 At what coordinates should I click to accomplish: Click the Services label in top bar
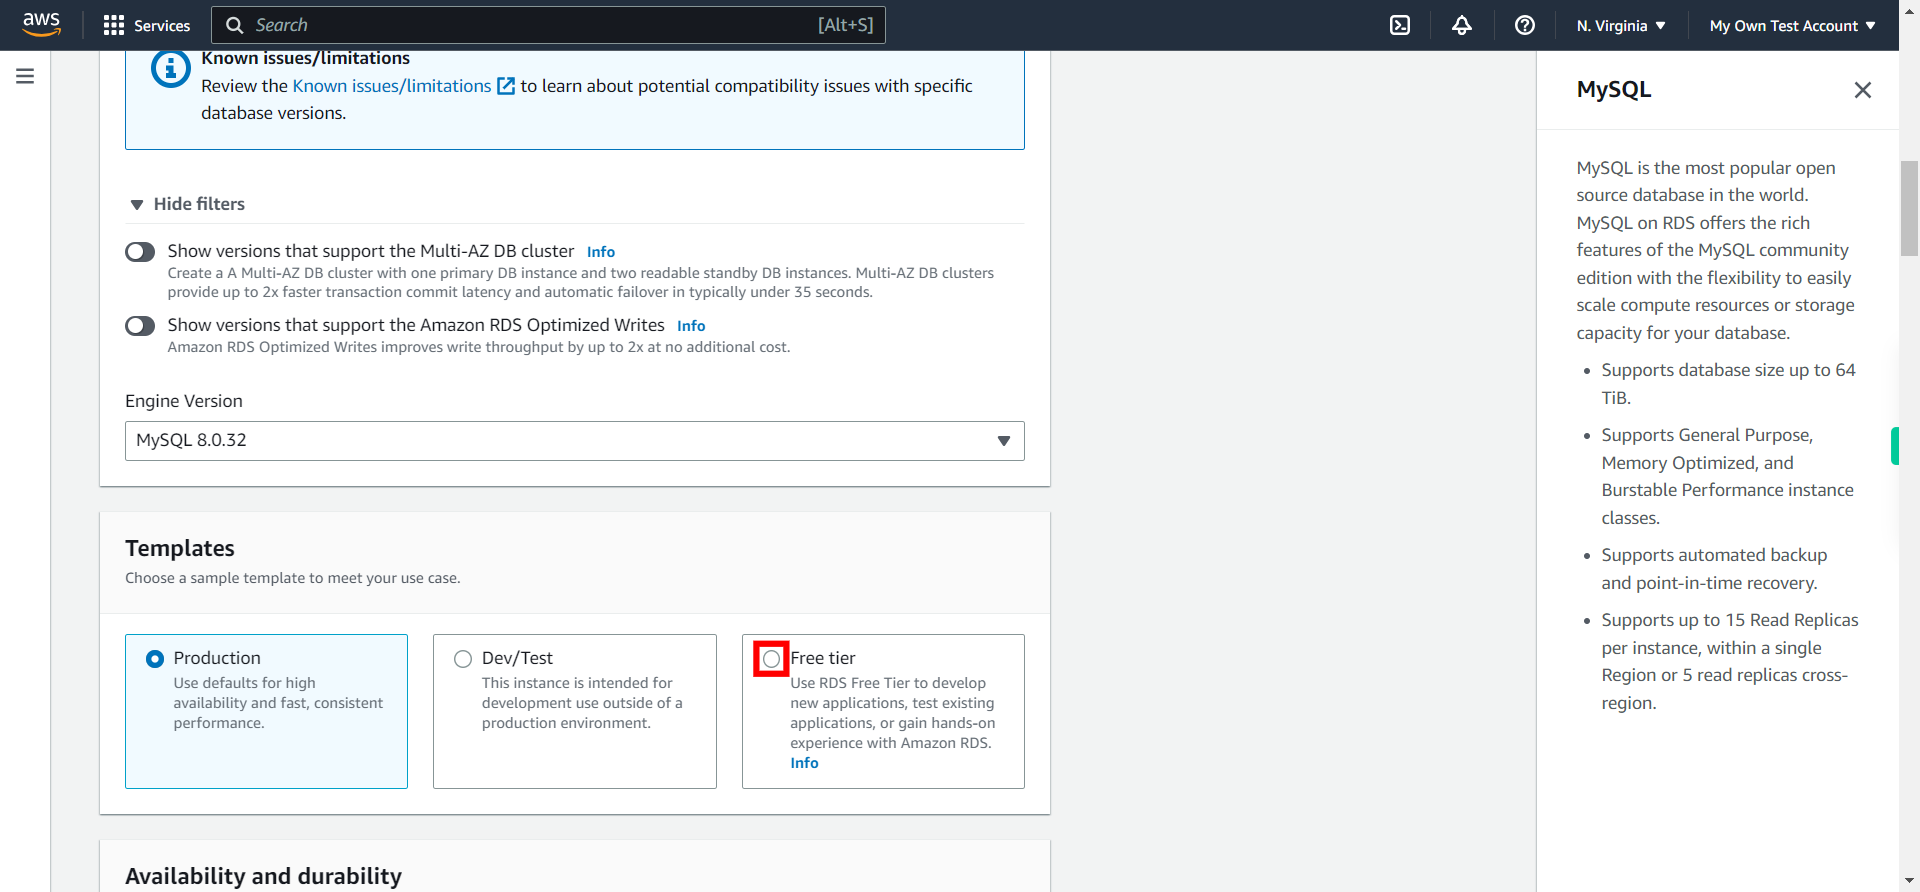162,26
